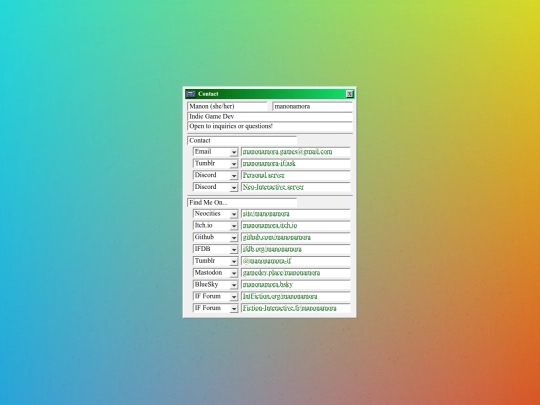Image resolution: width=540 pixels, height=405 pixels.
Task: Open the Neo-Interactive server link
Action: (x=273, y=187)
